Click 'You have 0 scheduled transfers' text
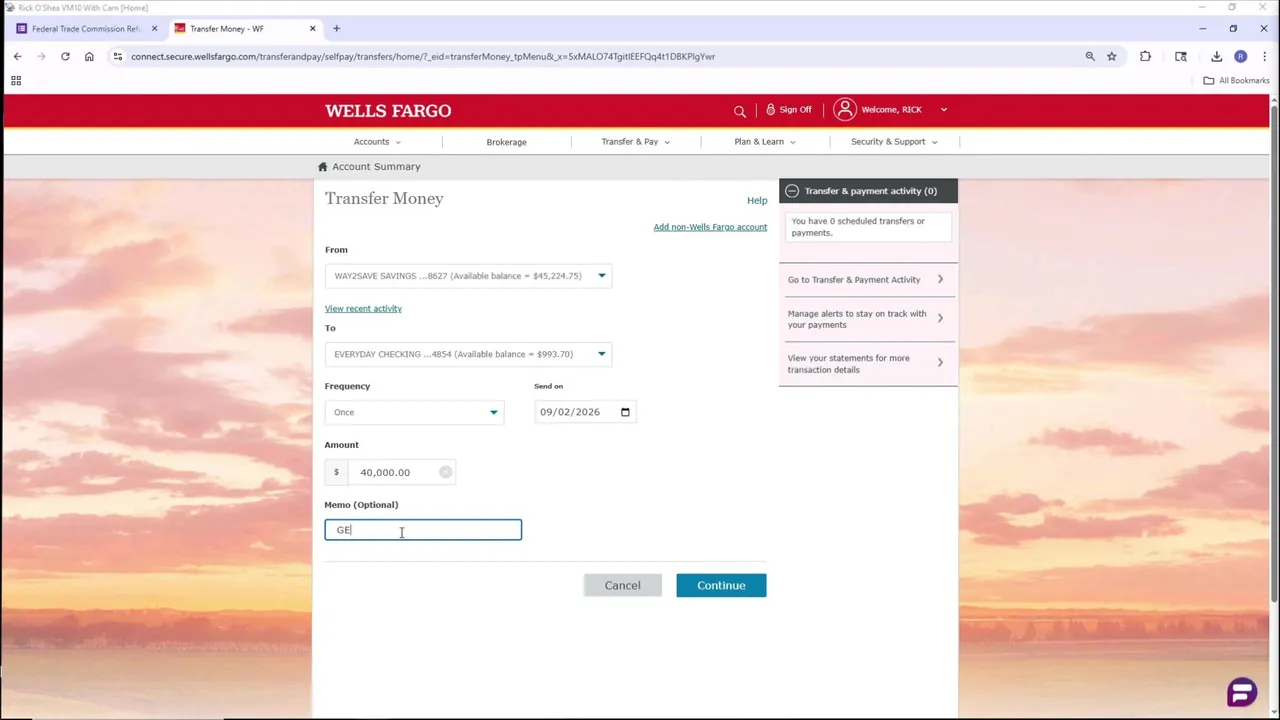The width and height of the screenshot is (1280, 720). tap(858, 227)
